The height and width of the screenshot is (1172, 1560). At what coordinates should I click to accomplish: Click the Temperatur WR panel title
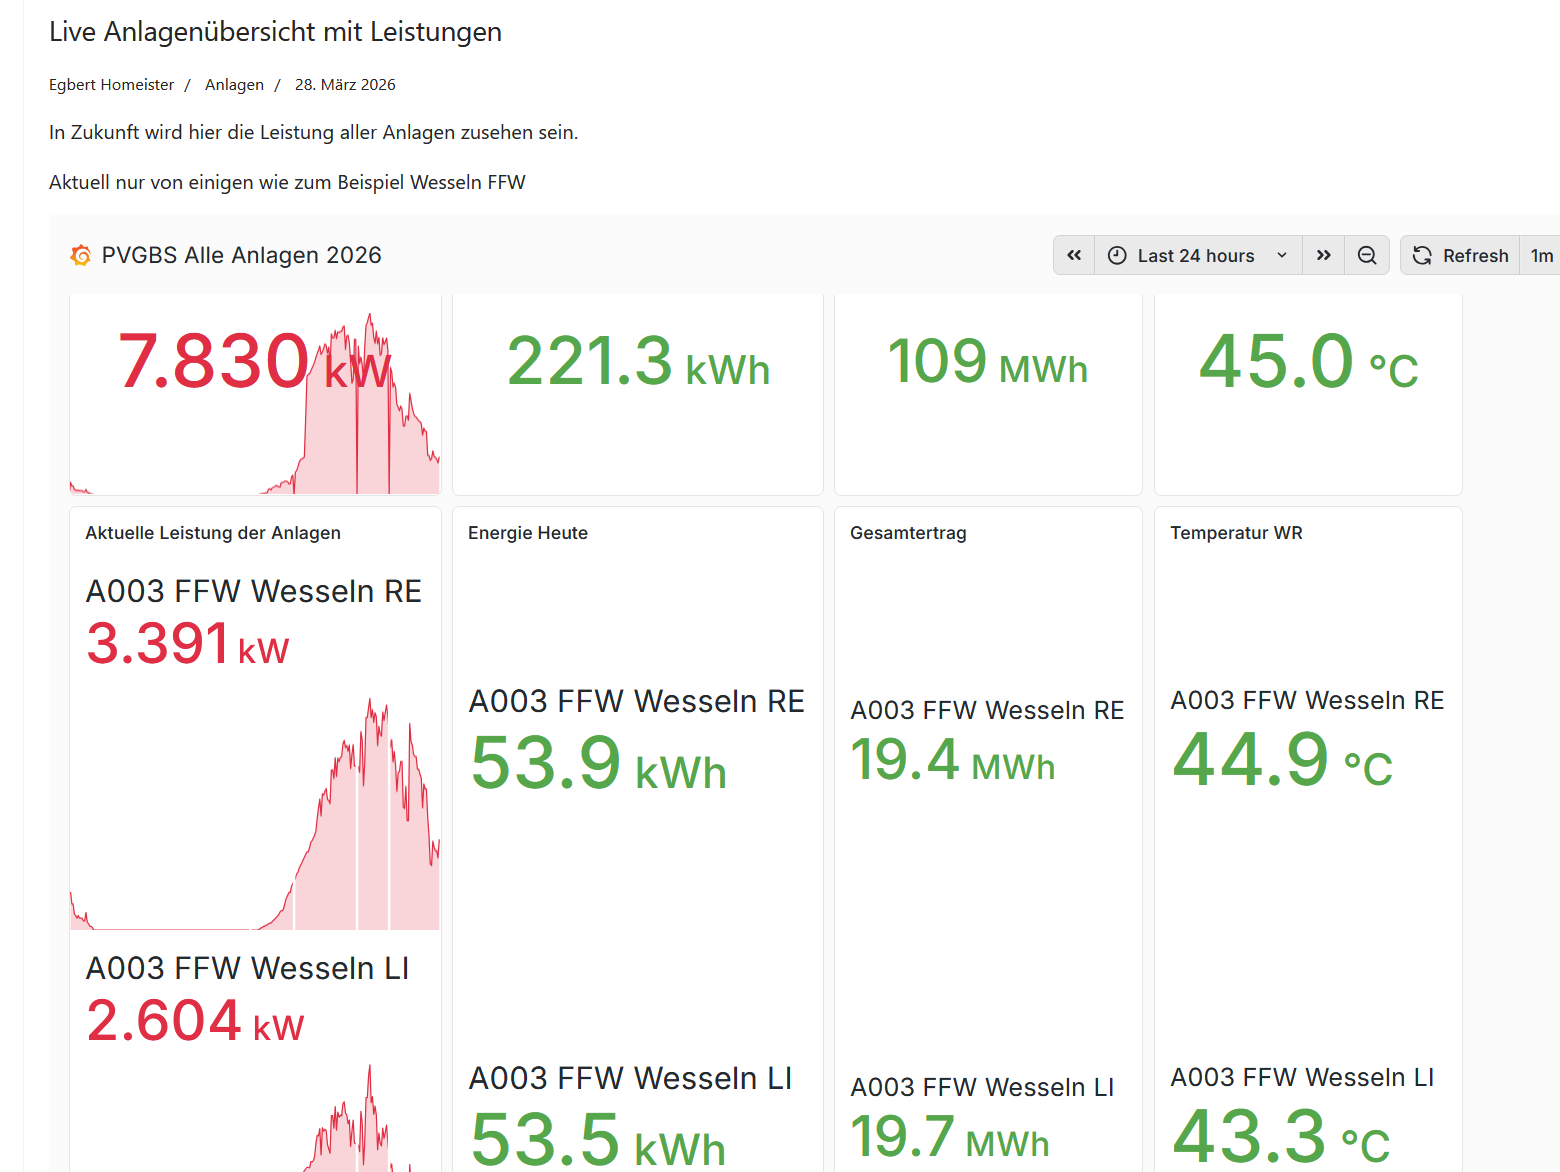(1236, 533)
